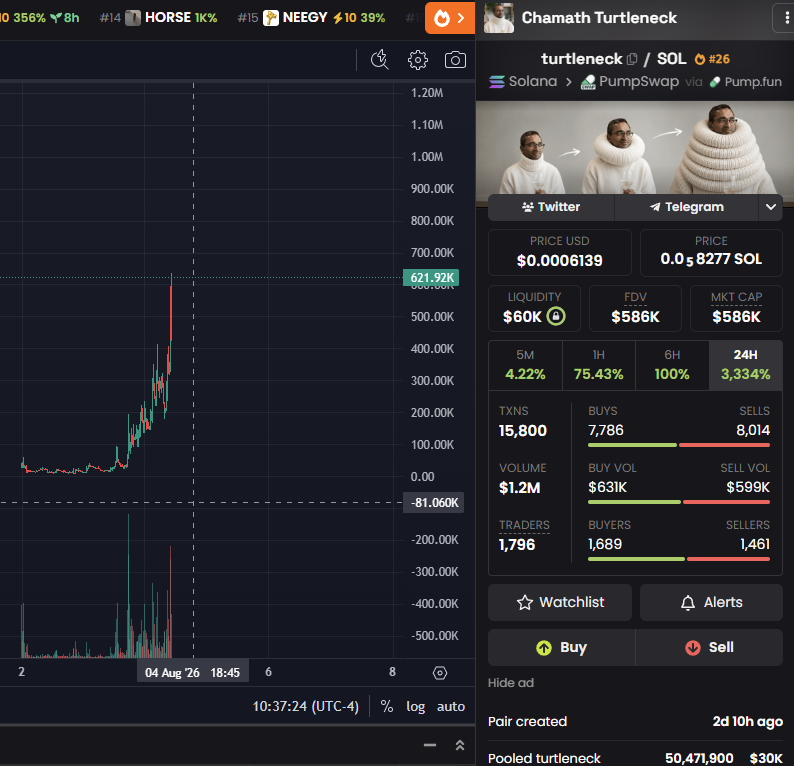Click the turtleneck / SOL pair title
This screenshot has height=766, width=794.
(x=614, y=59)
